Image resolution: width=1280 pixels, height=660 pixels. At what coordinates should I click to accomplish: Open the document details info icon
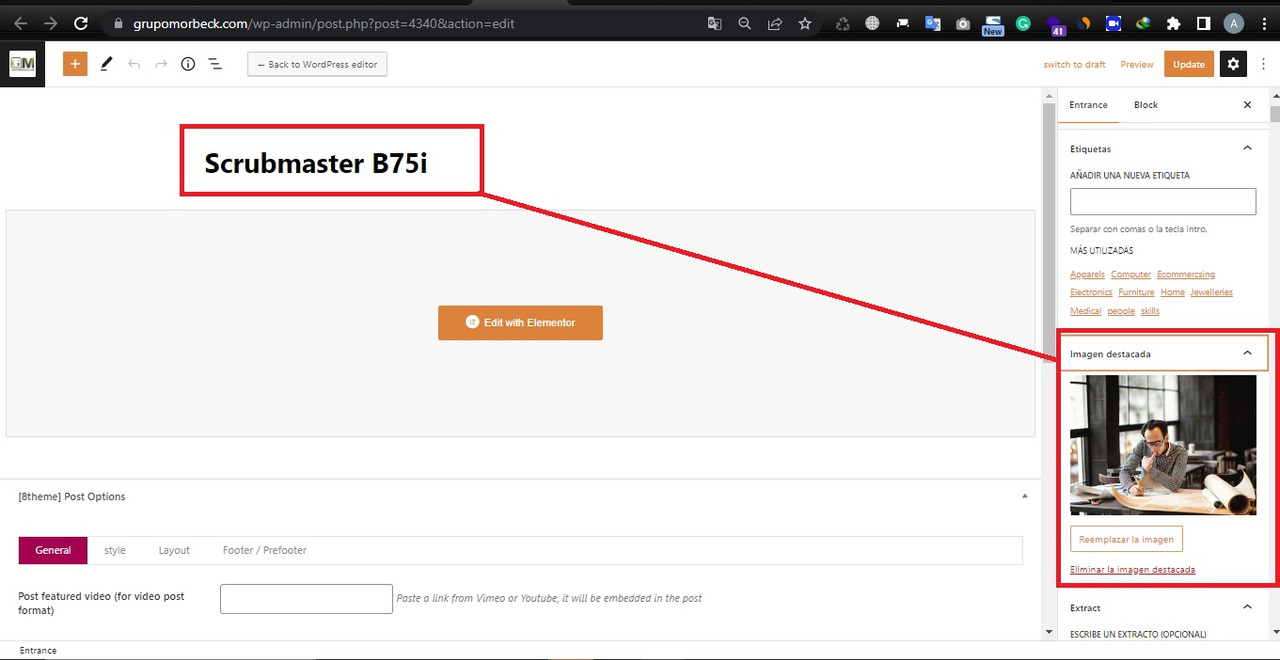point(188,64)
